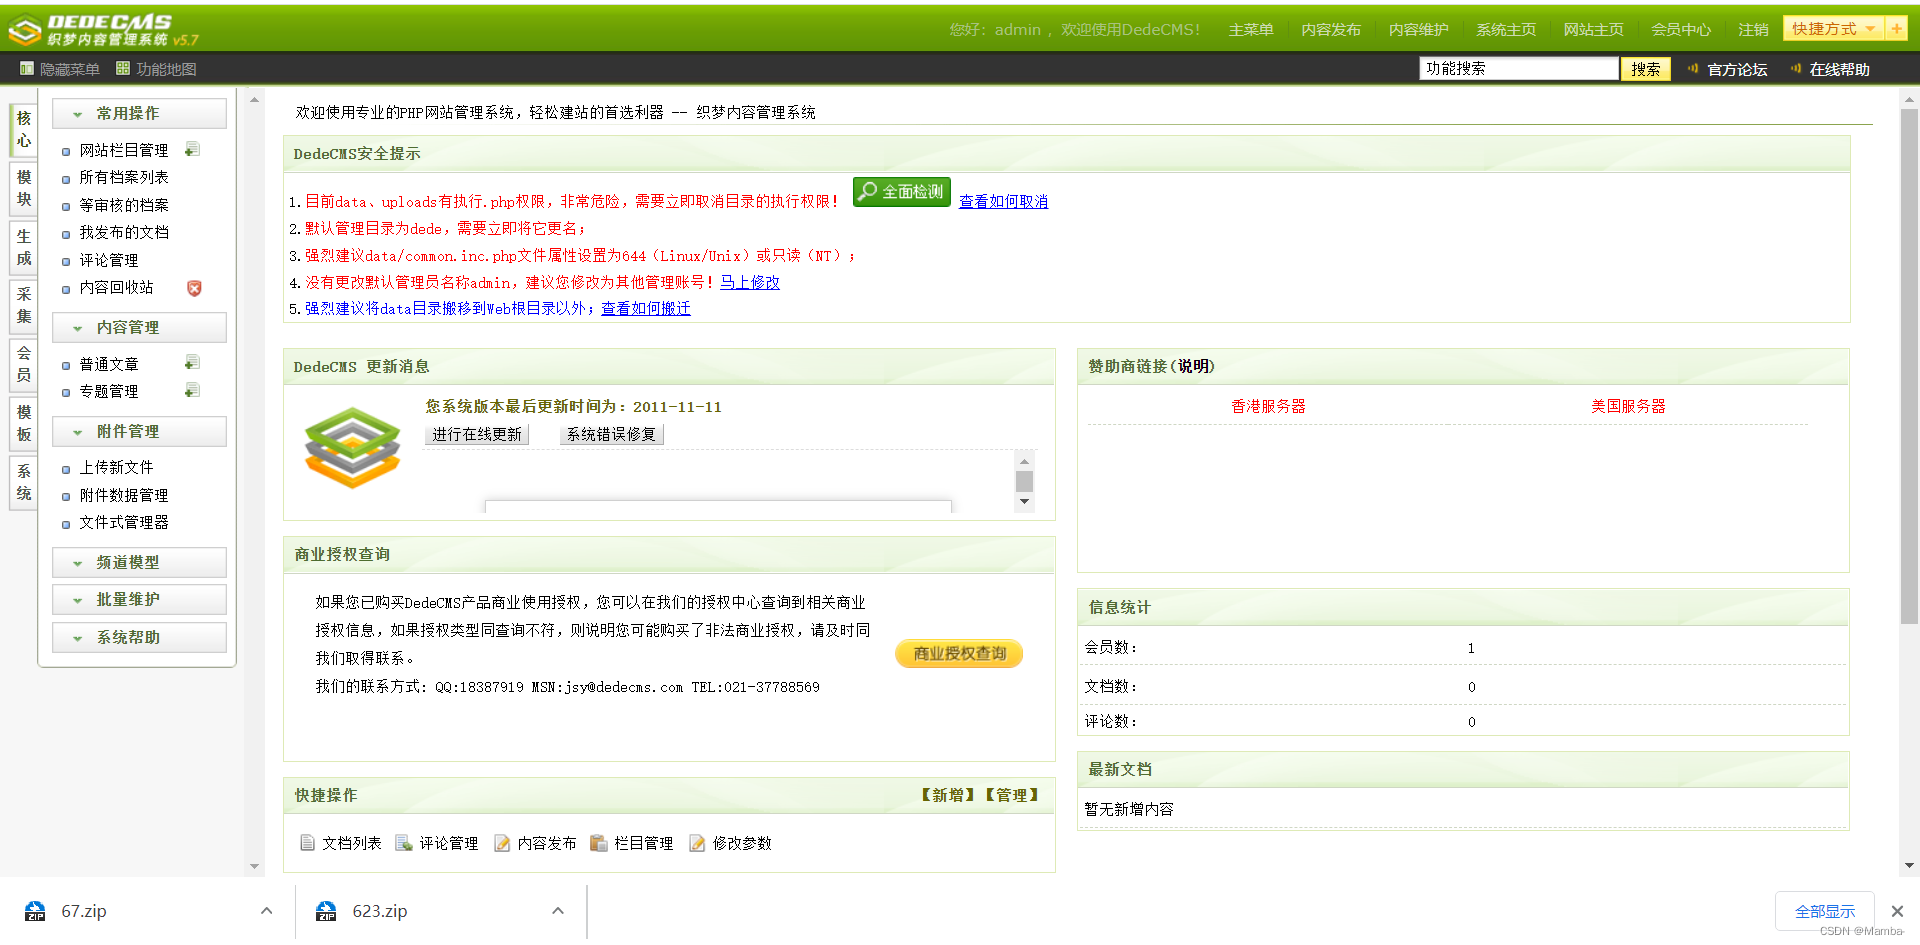Click the DedeCMS update stack logo
The height and width of the screenshot is (945, 1920).
[x=352, y=447]
